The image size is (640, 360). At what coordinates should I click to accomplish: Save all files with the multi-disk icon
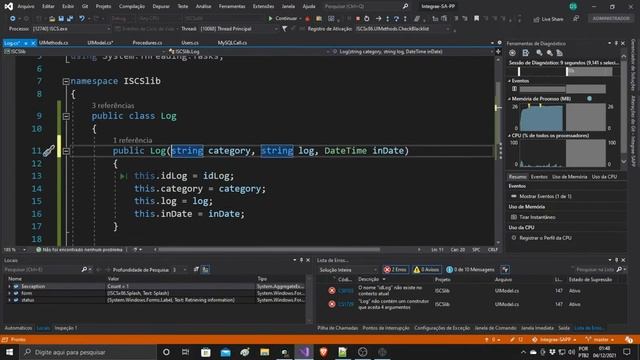[70, 18]
